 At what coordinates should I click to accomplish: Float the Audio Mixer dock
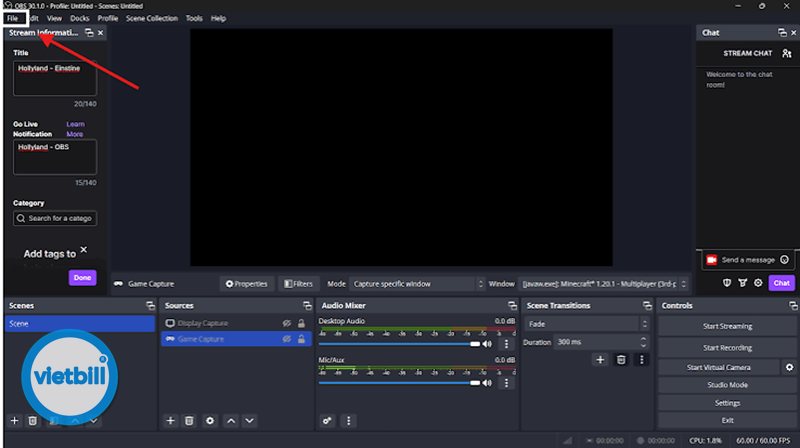(512, 306)
